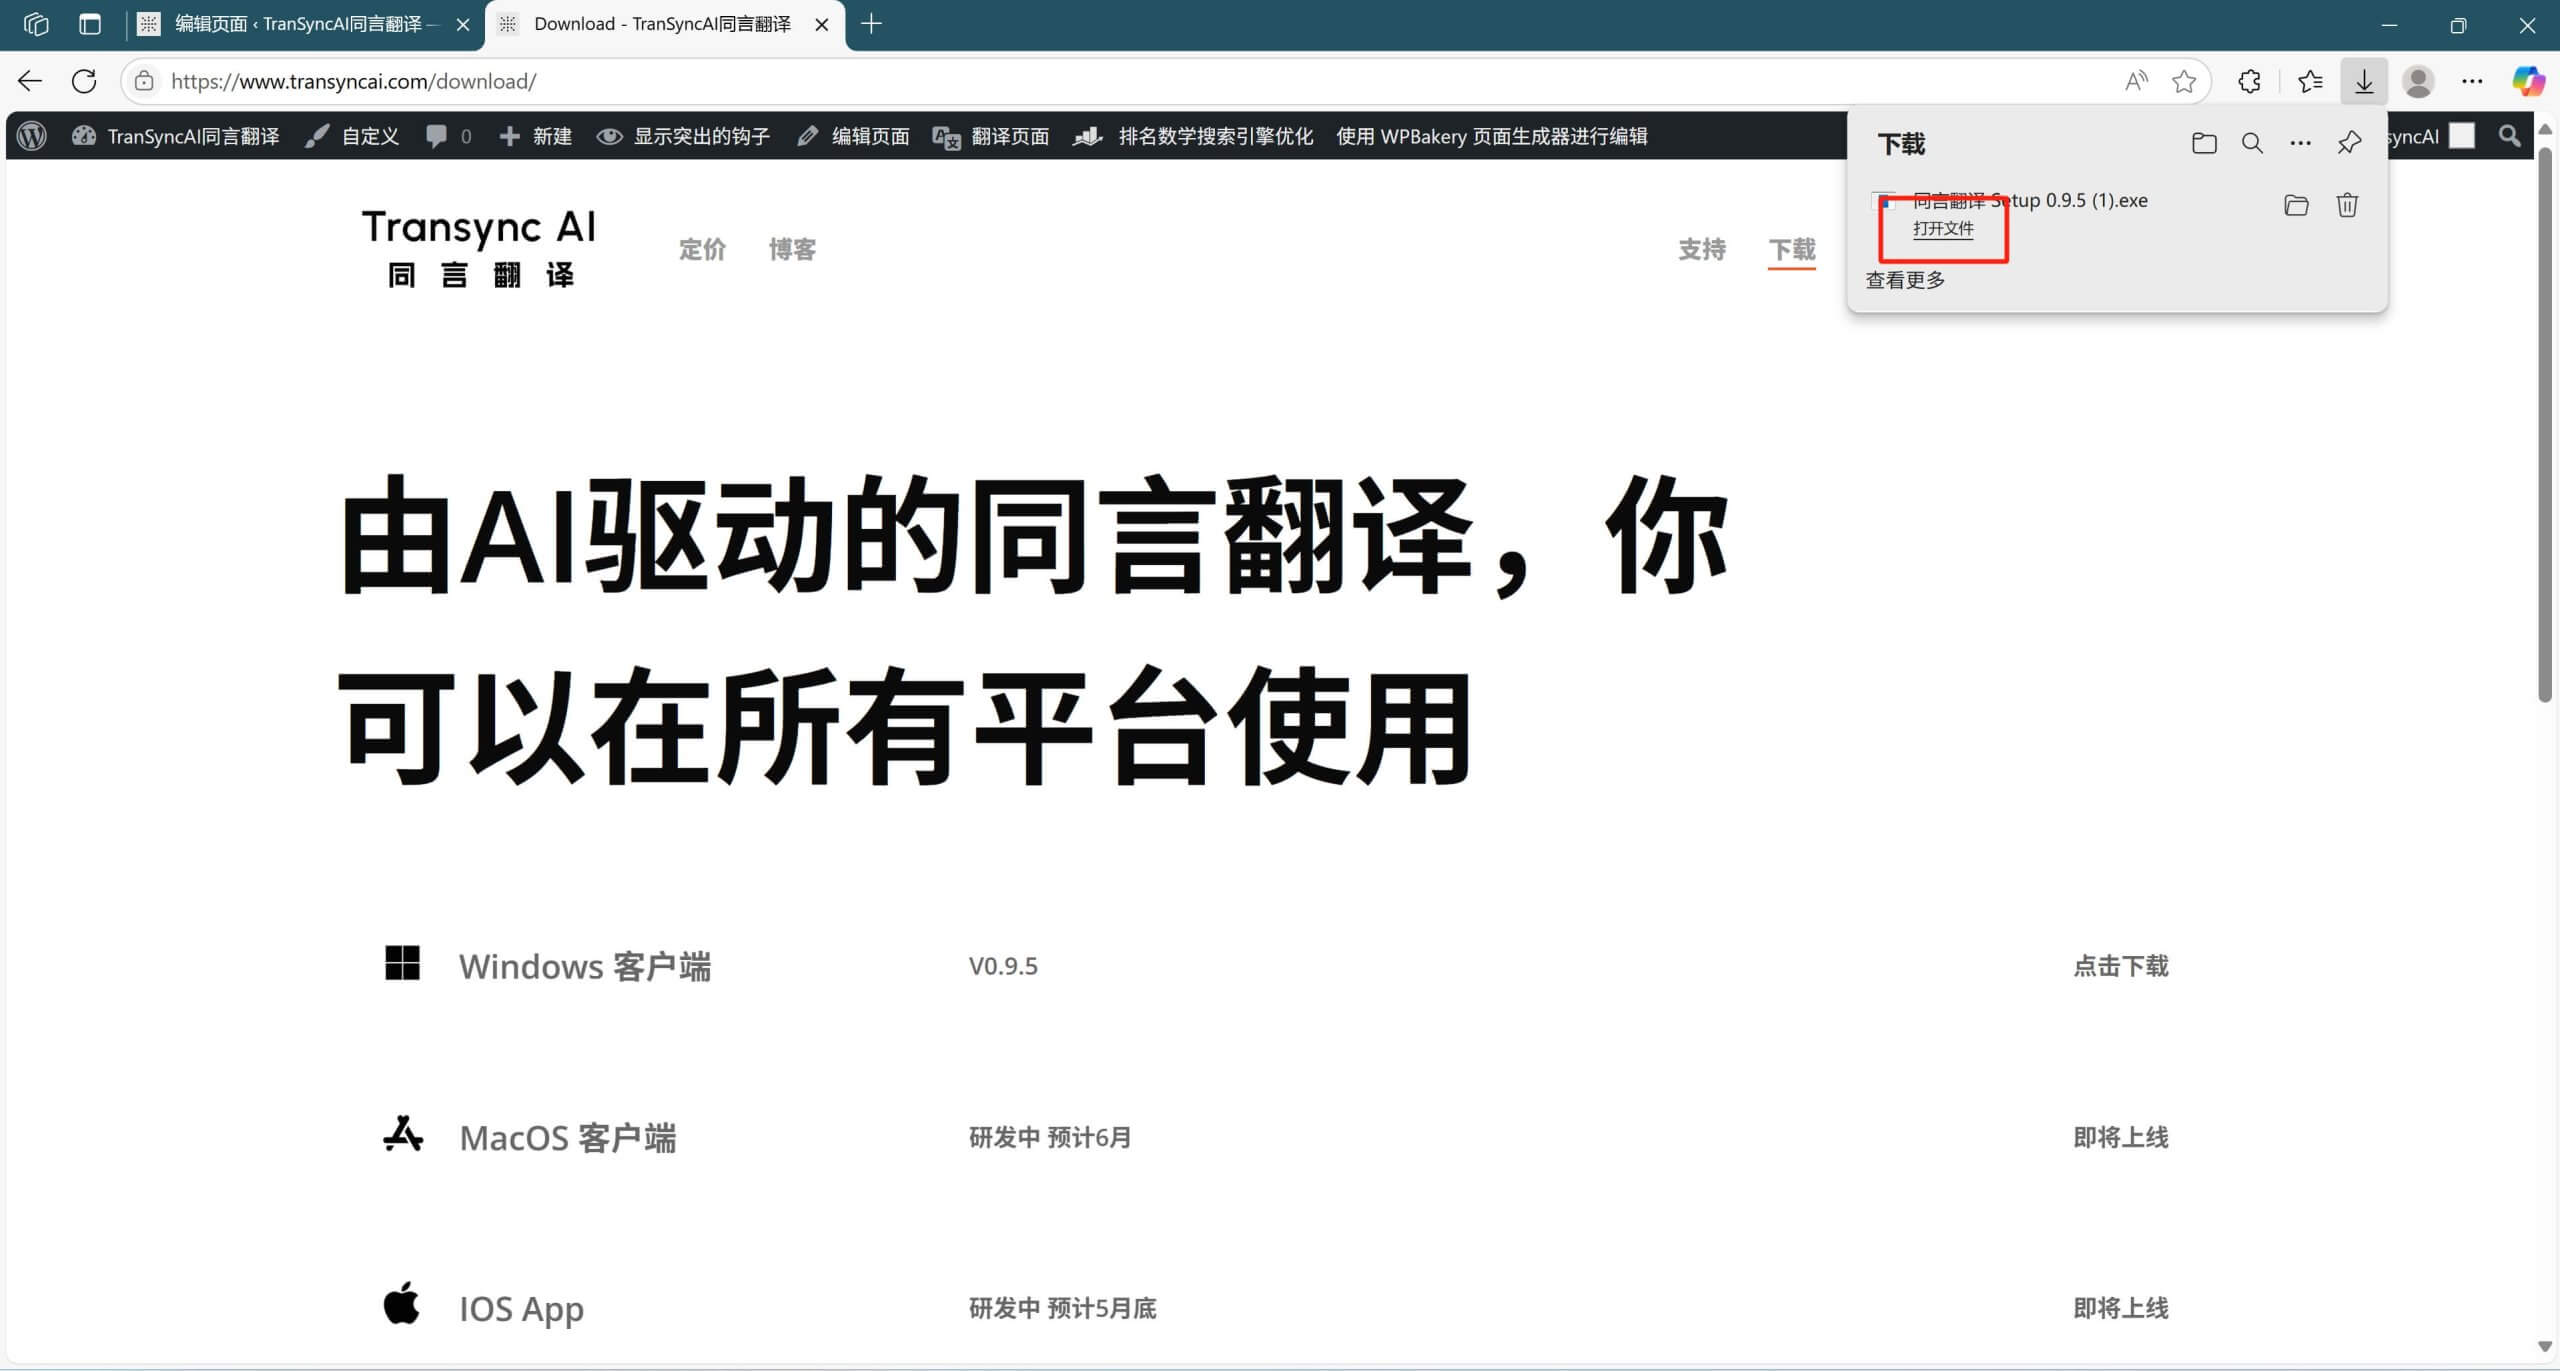Open browser Settings and more menu

[2472, 81]
